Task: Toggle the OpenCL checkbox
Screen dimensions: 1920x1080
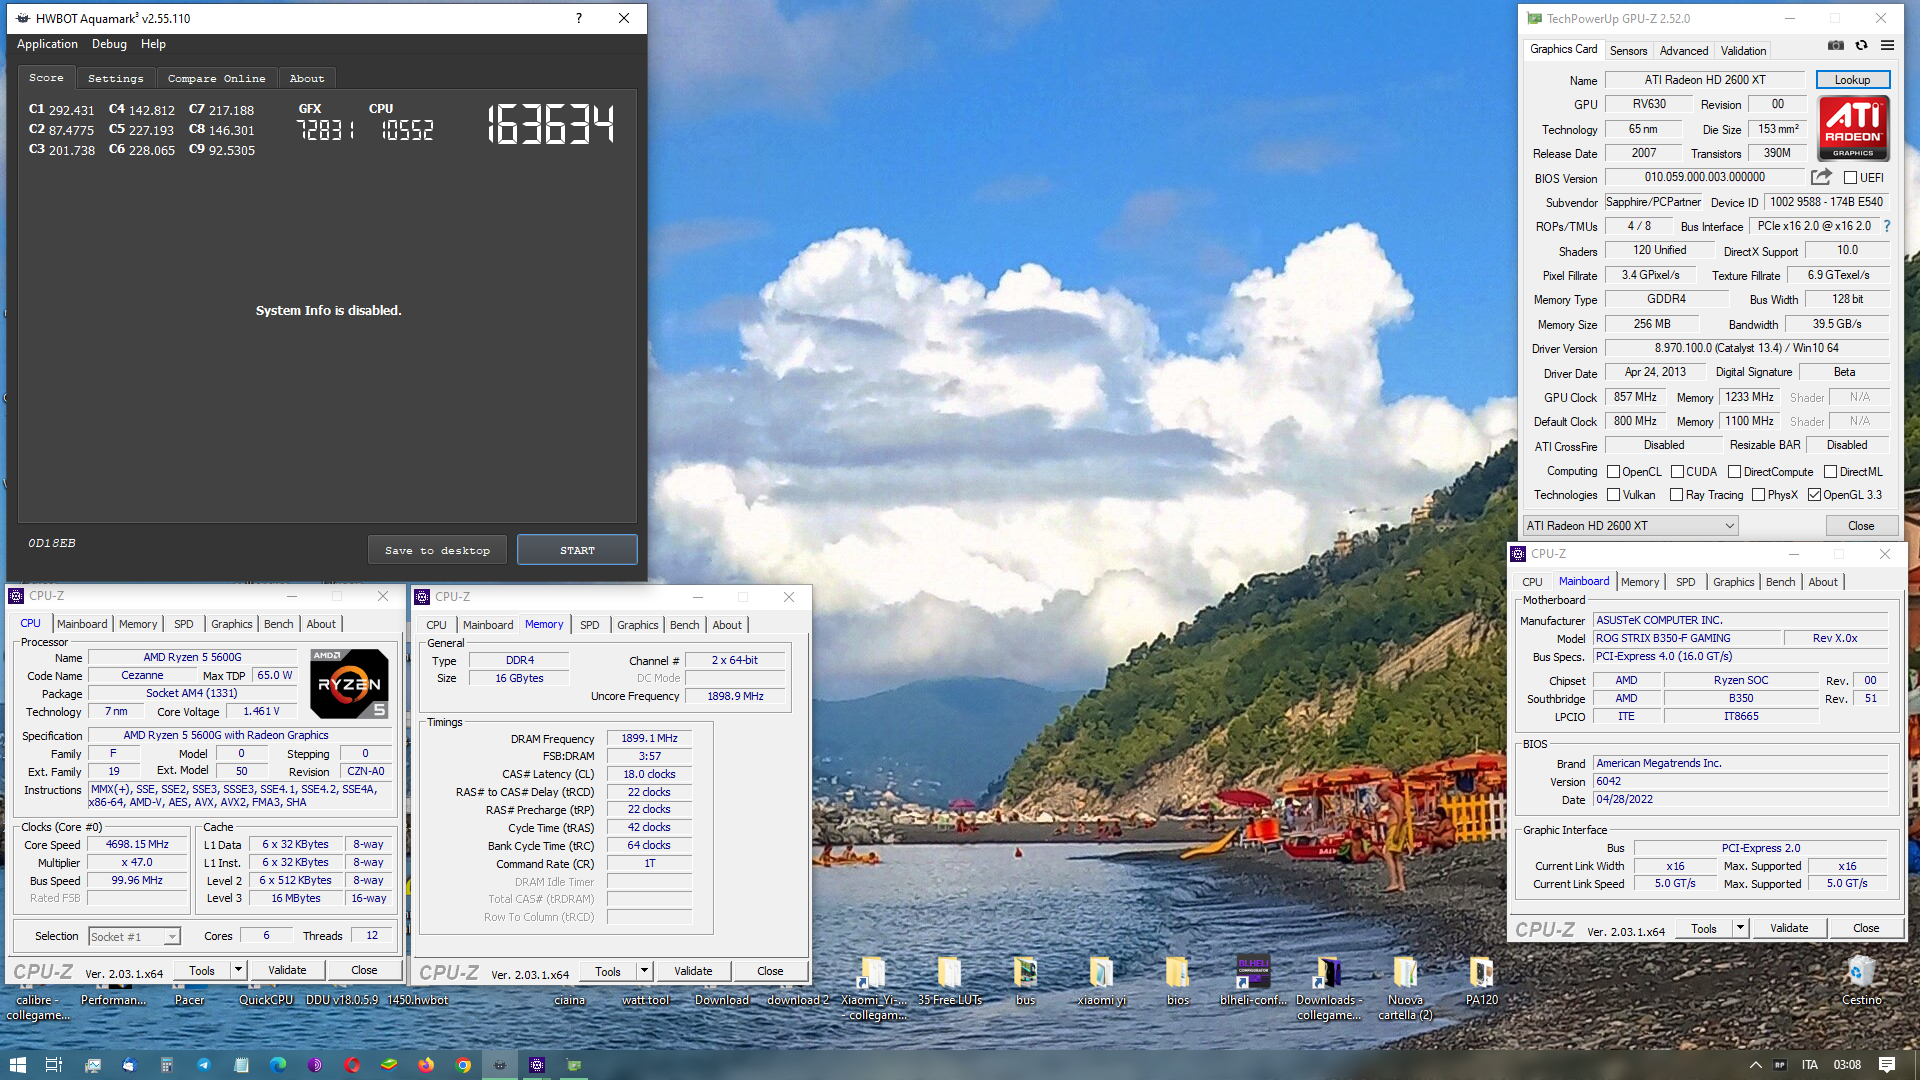Action: 1613,472
